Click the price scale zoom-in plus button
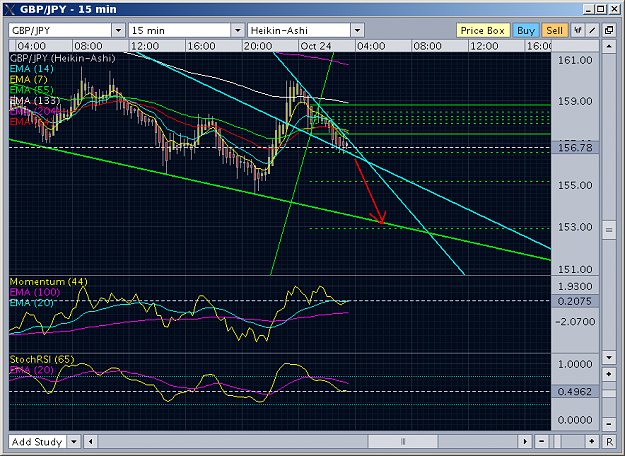This screenshot has width=625, height=456. click(x=609, y=374)
